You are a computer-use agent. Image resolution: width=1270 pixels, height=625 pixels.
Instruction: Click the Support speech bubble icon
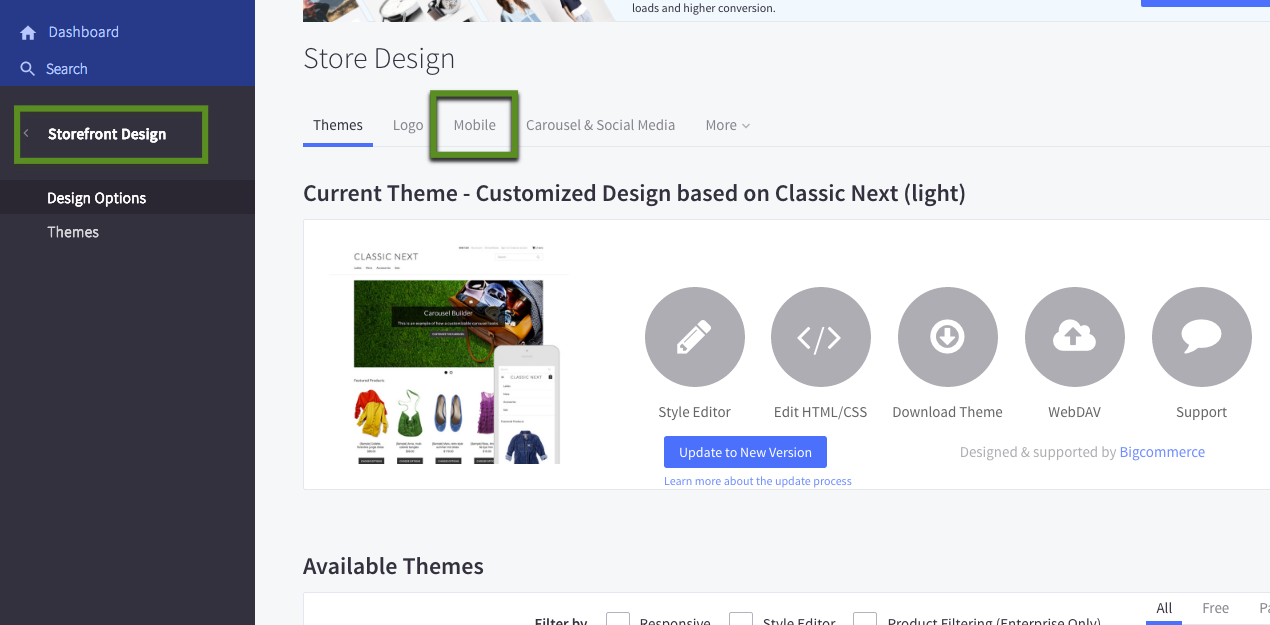point(1201,337)
